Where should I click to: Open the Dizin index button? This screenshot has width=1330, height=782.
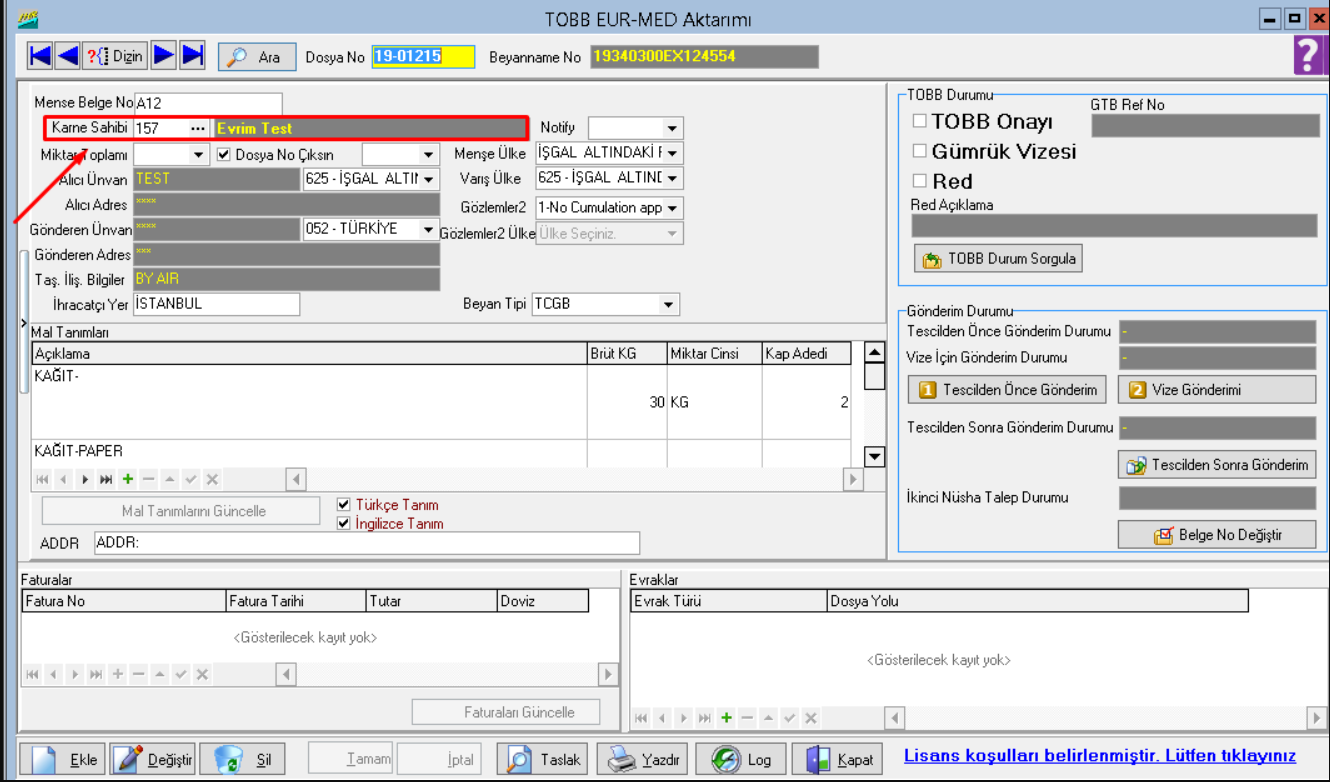point(115,56)
